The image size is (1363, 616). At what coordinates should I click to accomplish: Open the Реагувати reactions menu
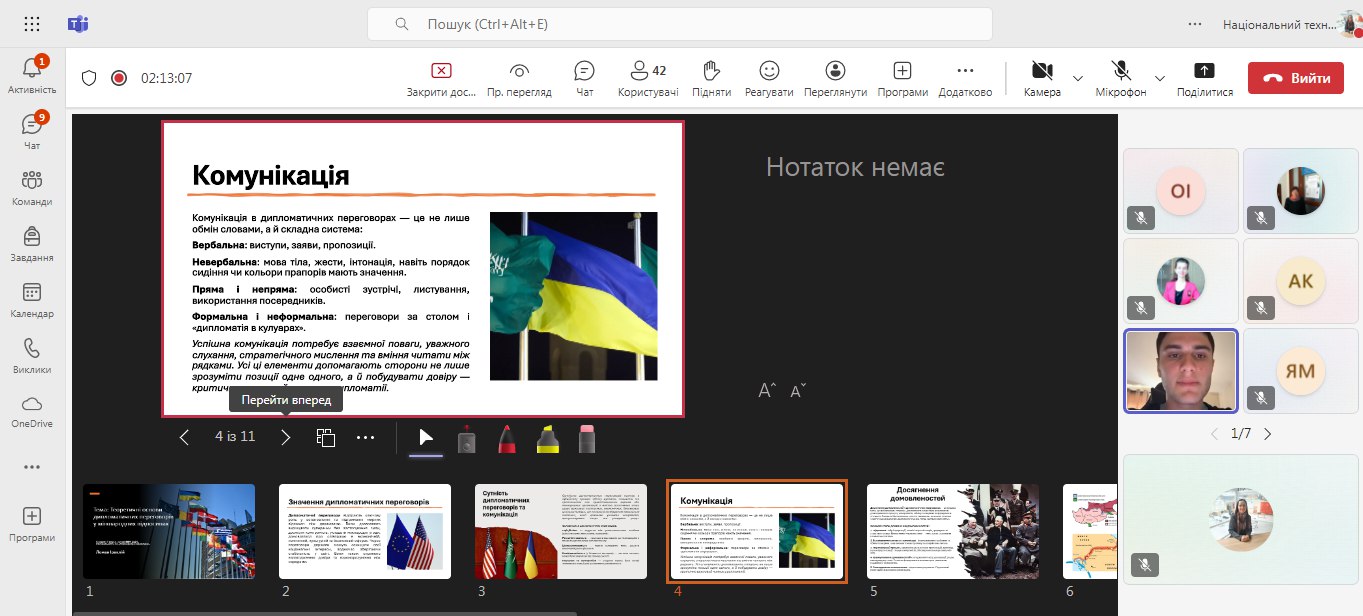(768, 77)
